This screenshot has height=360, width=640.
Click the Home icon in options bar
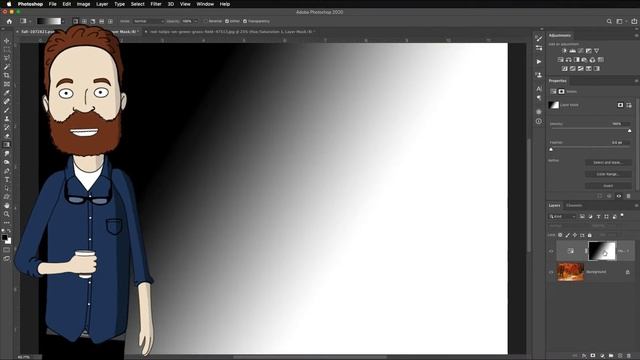coord(9,21)
